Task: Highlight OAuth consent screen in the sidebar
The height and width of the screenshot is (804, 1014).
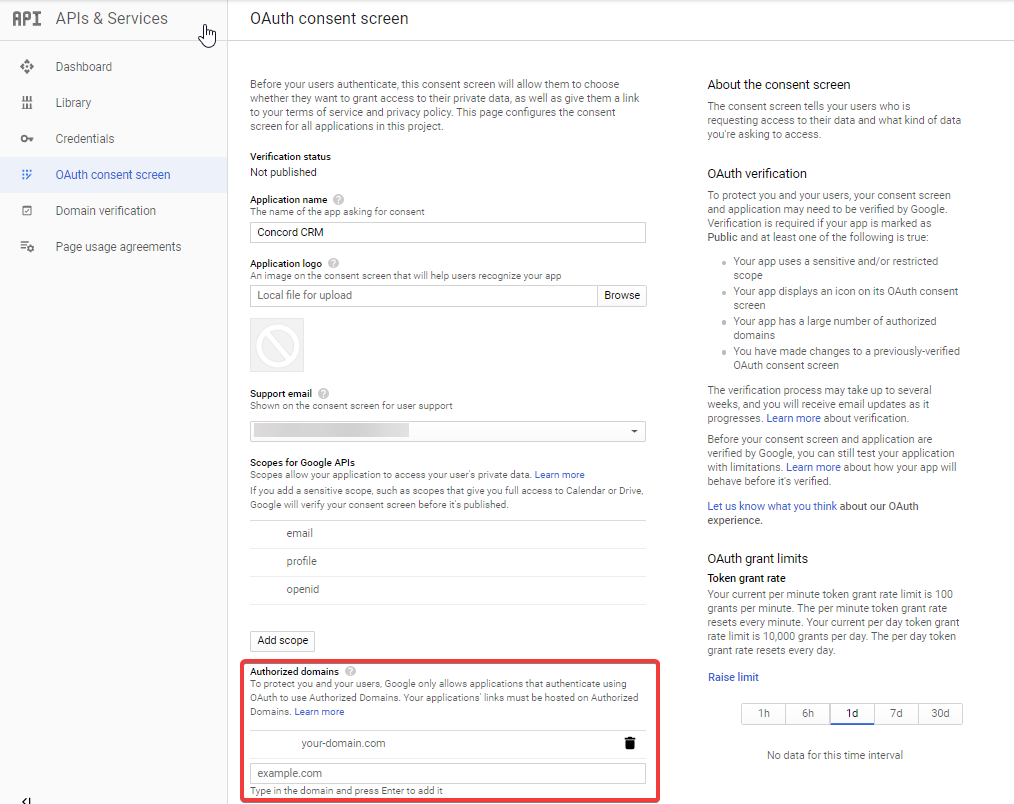Action: pyautogui.click(x=113, y=174)
